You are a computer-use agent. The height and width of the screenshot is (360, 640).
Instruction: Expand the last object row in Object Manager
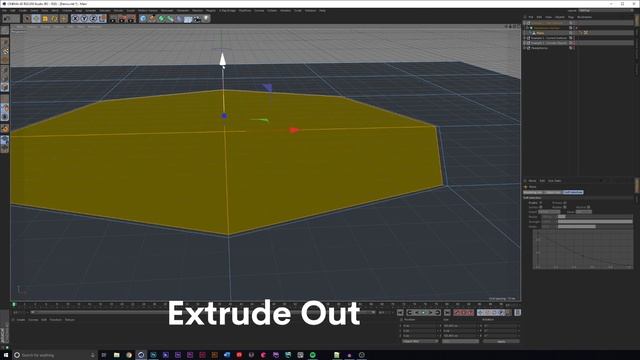(525, 48)
